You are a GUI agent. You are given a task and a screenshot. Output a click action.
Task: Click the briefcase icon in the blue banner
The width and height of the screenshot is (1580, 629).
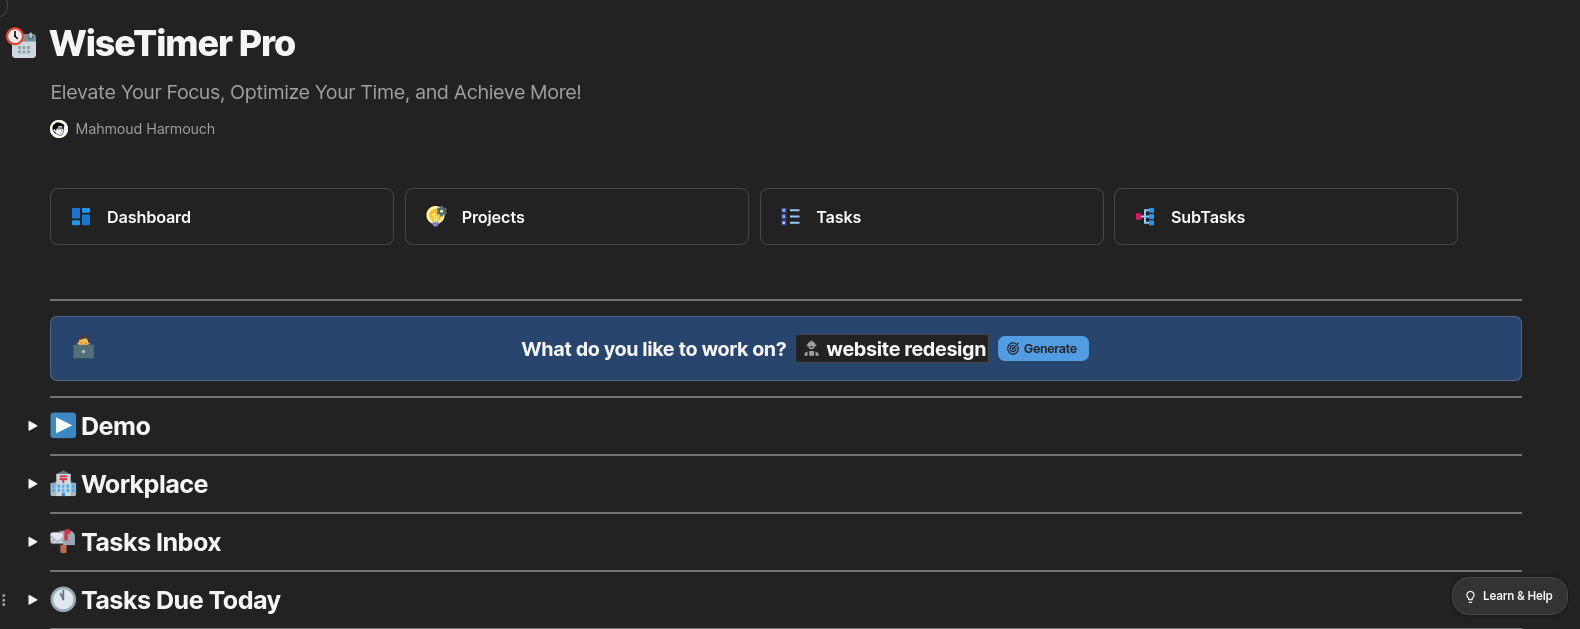click(x=84, y=348)
